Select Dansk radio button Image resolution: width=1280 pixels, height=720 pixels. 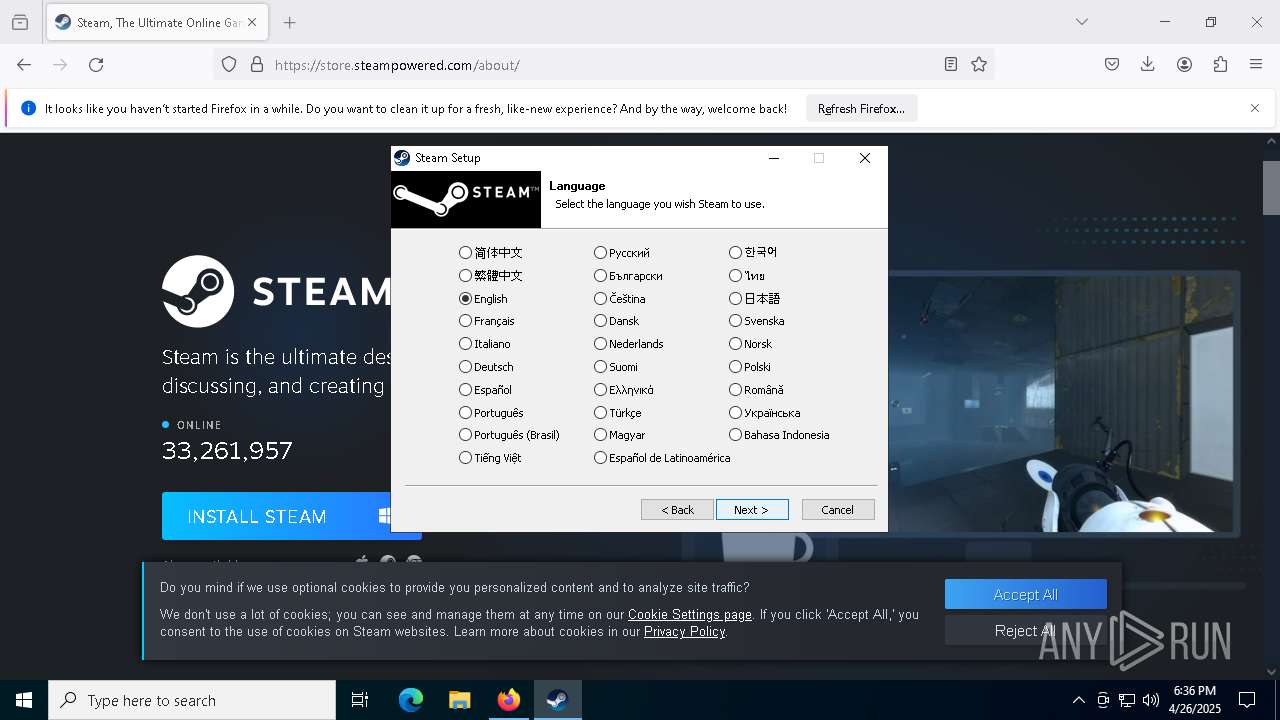pyautogui.click(x=616, y=321)
